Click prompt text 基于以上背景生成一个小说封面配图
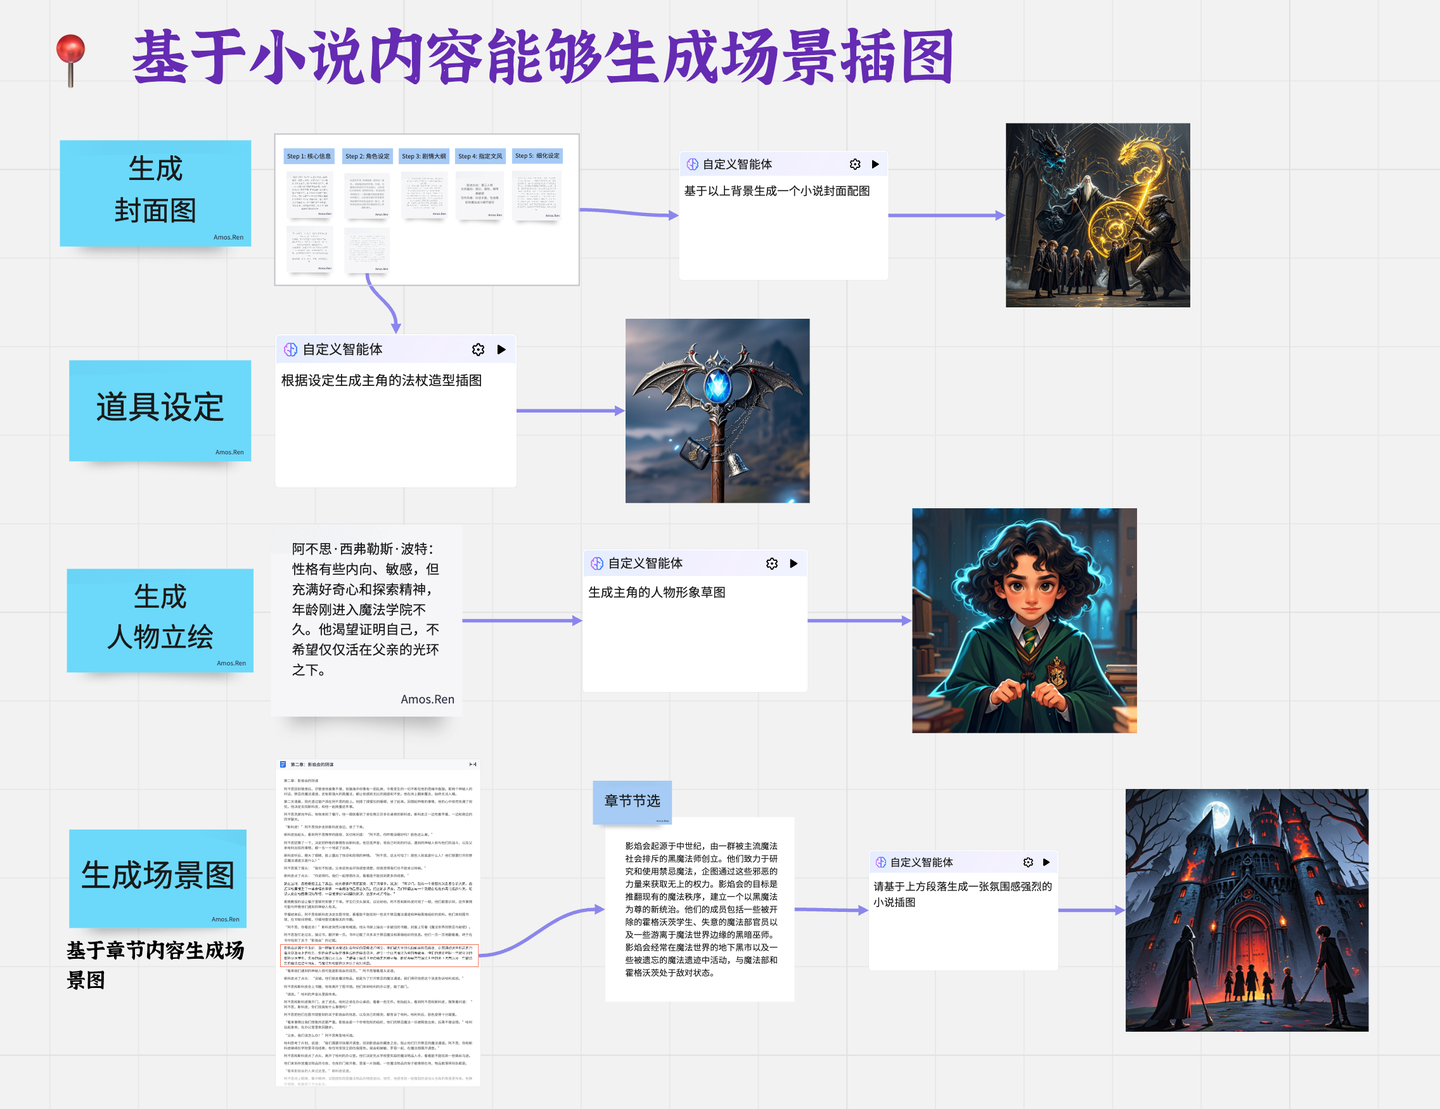Image resolution: width=1440 pixels, height=1109 pixels. [777, 191]
